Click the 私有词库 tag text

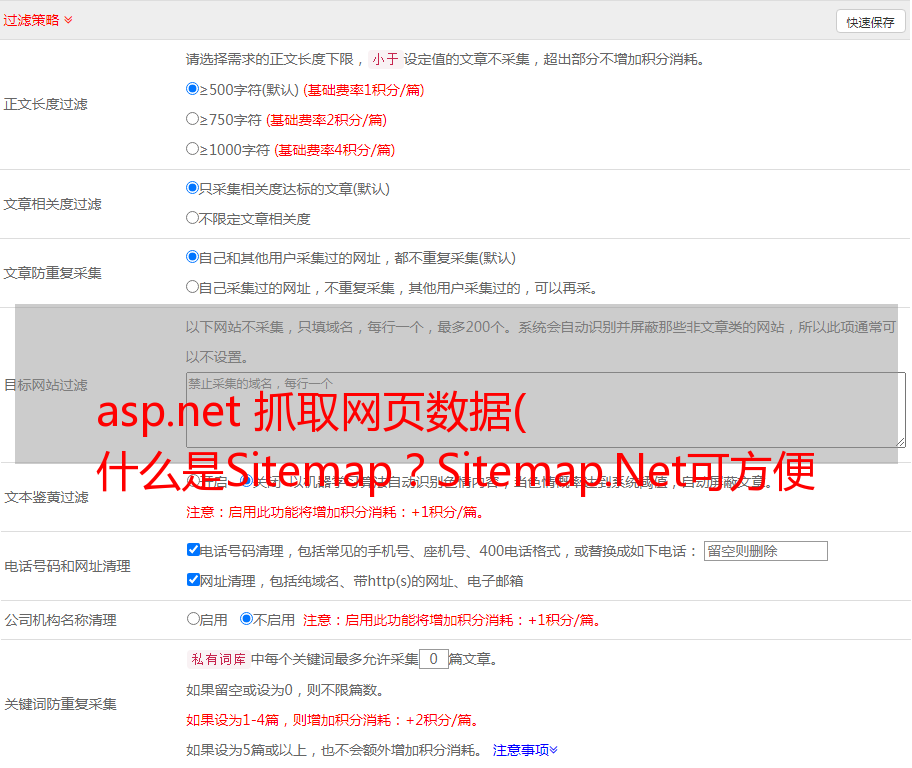click(219, 659)
